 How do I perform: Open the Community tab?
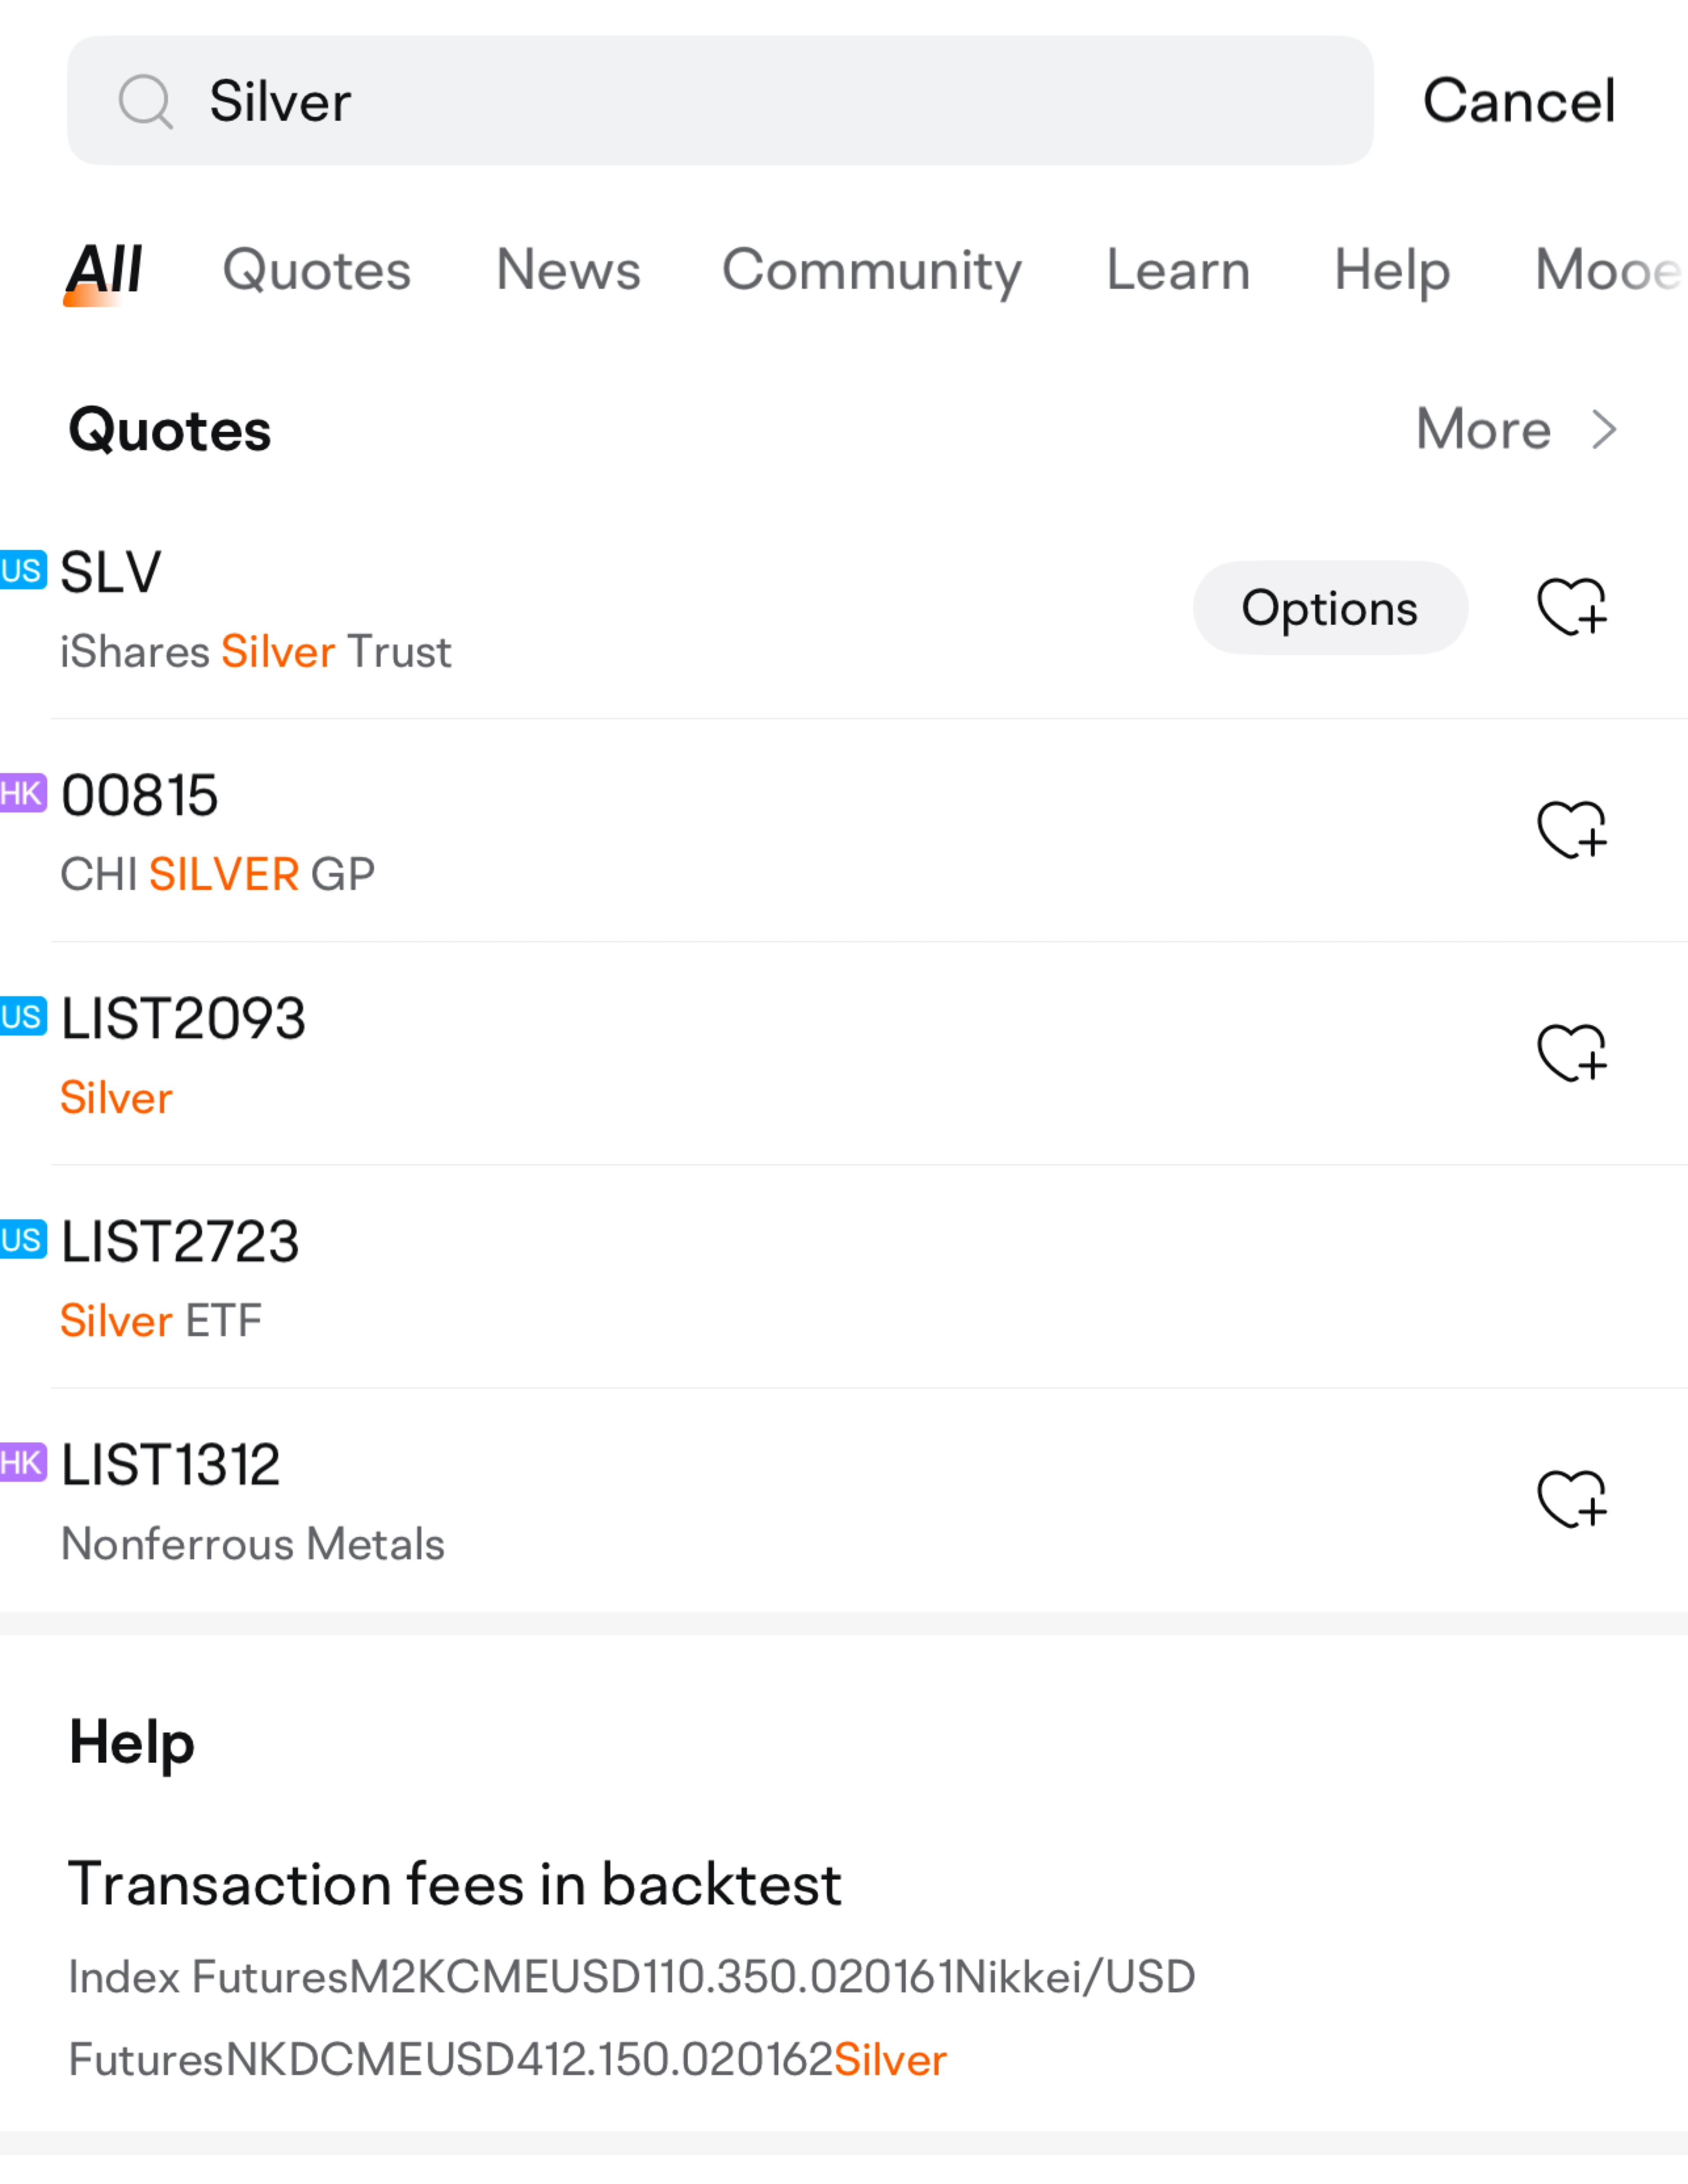[x=871, y=270]
